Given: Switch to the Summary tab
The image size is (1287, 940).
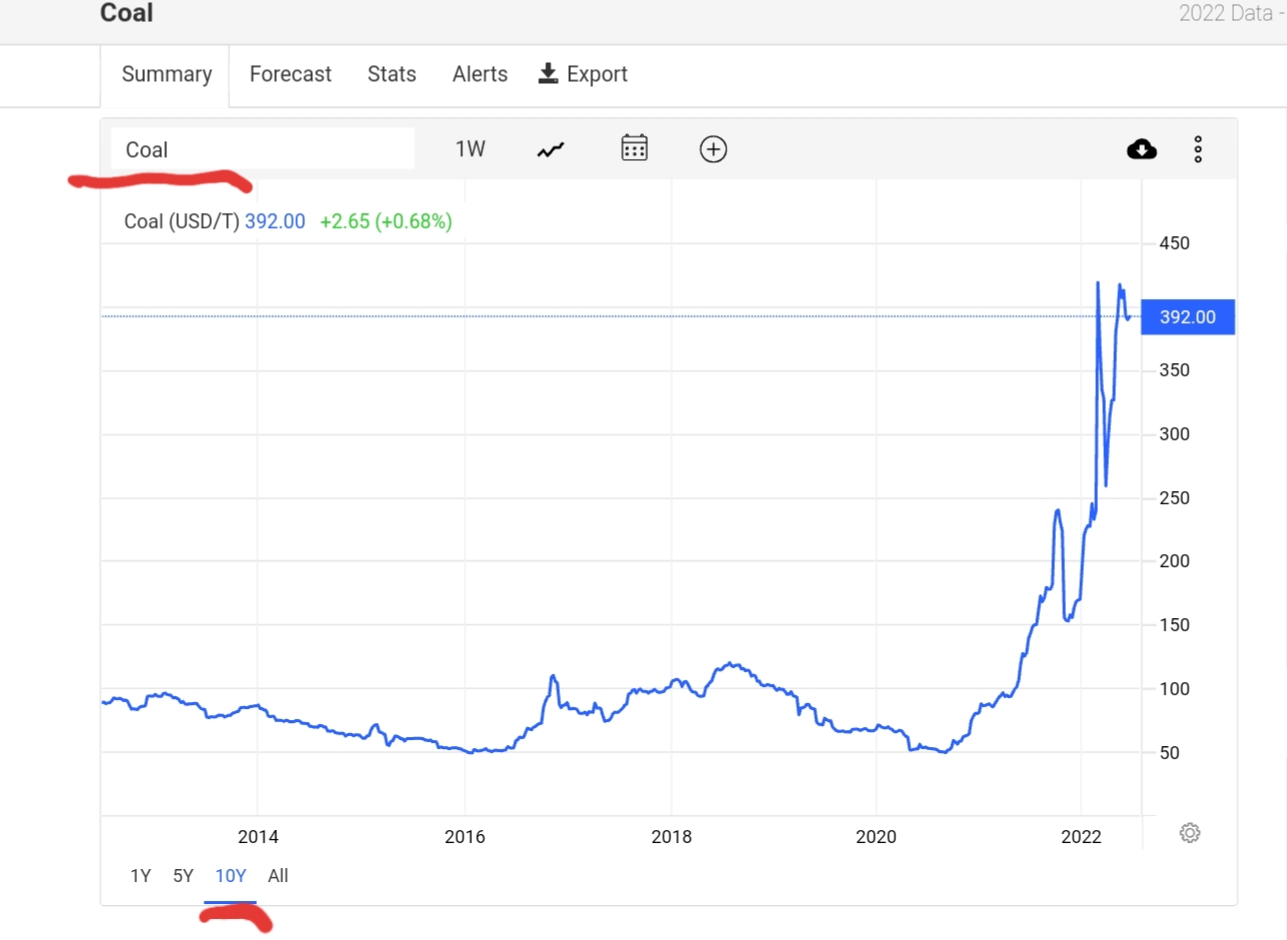Looking at the screenshot, I should point(166,75).
